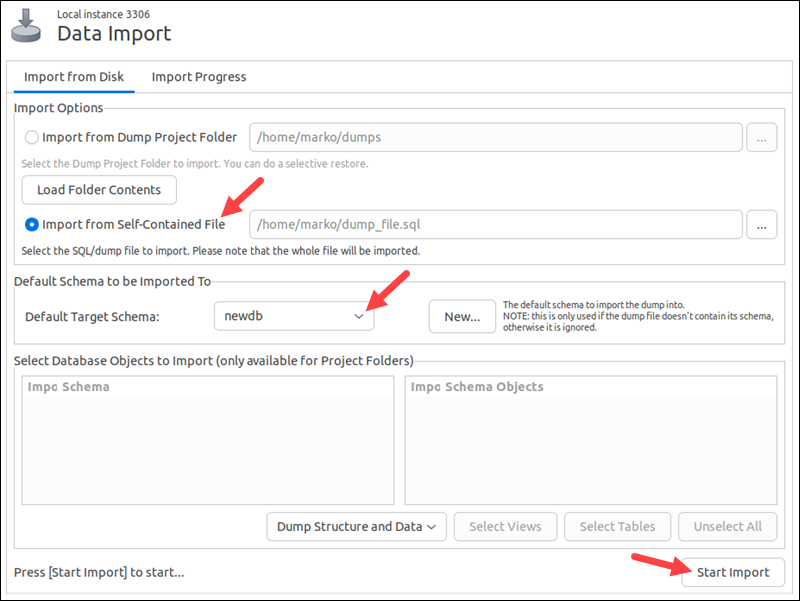The height and width of the screenshot is (601, 800).
Task: Browse for the self-contained dump file
Action: (762, 224)
